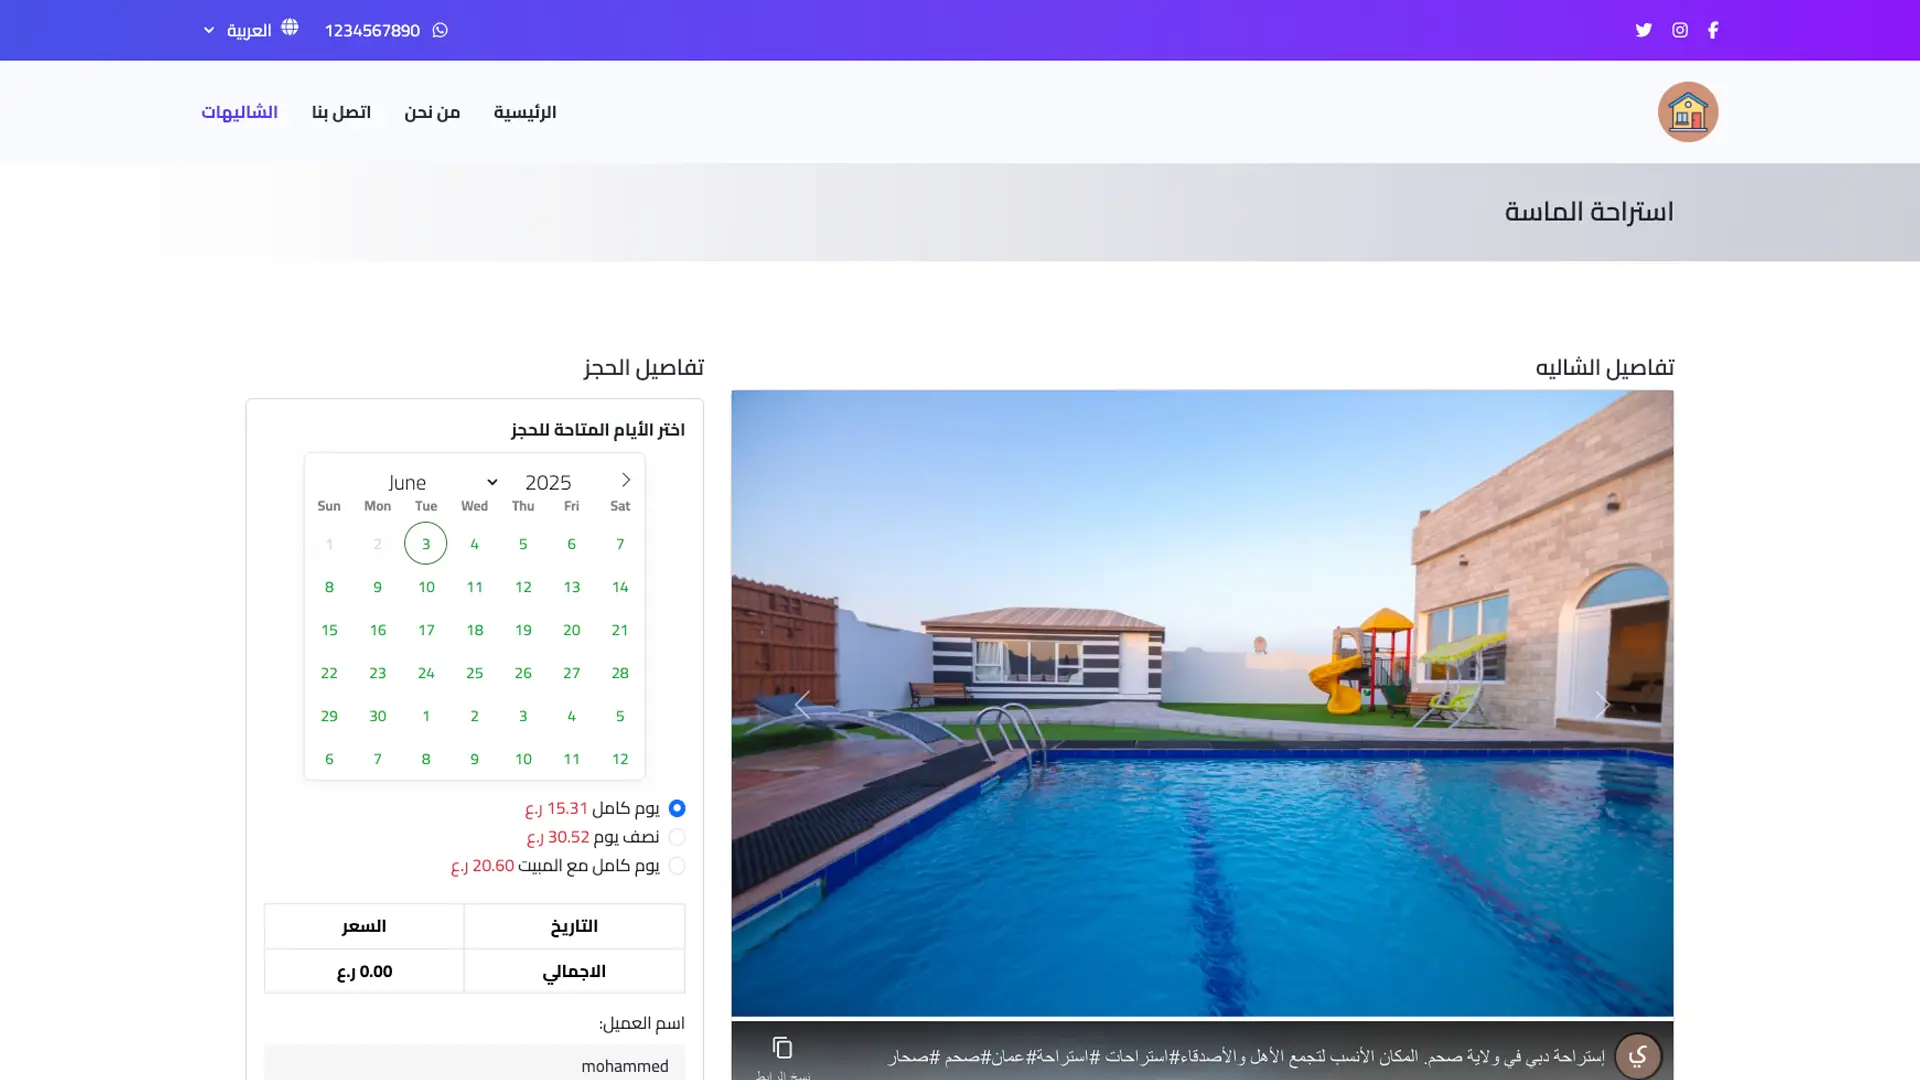Screen dimensions: 1920x1080
Task: Click the Twitter bird icon
Action: pyautogui.click(x=1643, y=30)
